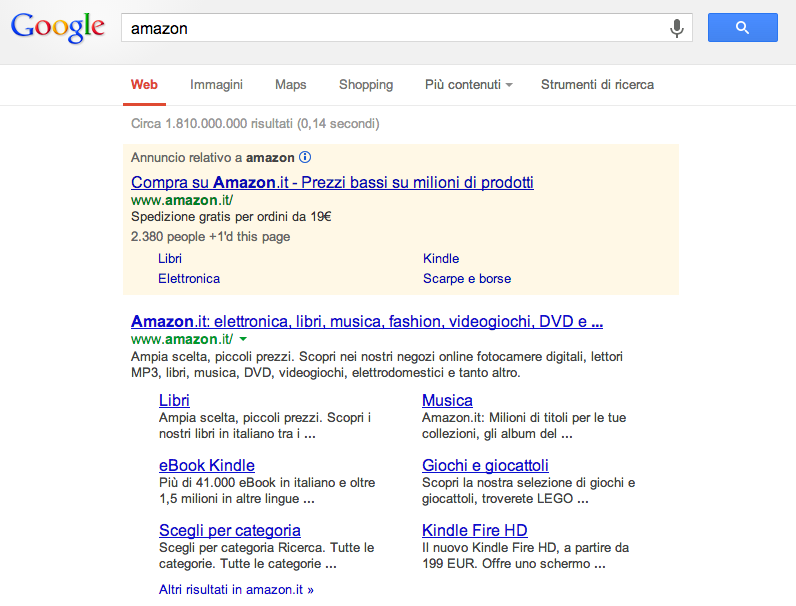Click the Google logo
The image size is (796, 606).
coord(57,28)
